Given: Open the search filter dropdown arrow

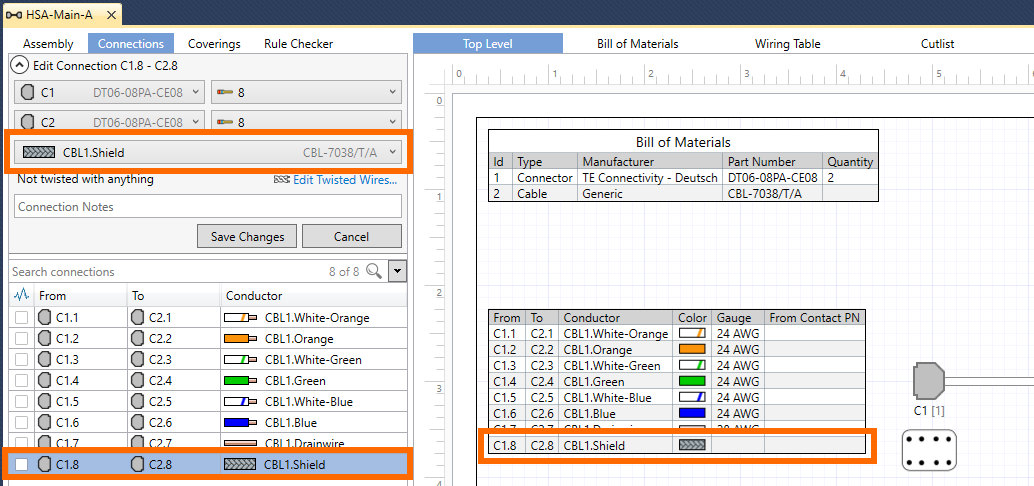Looking at the screenshot, I should [398, 271].
